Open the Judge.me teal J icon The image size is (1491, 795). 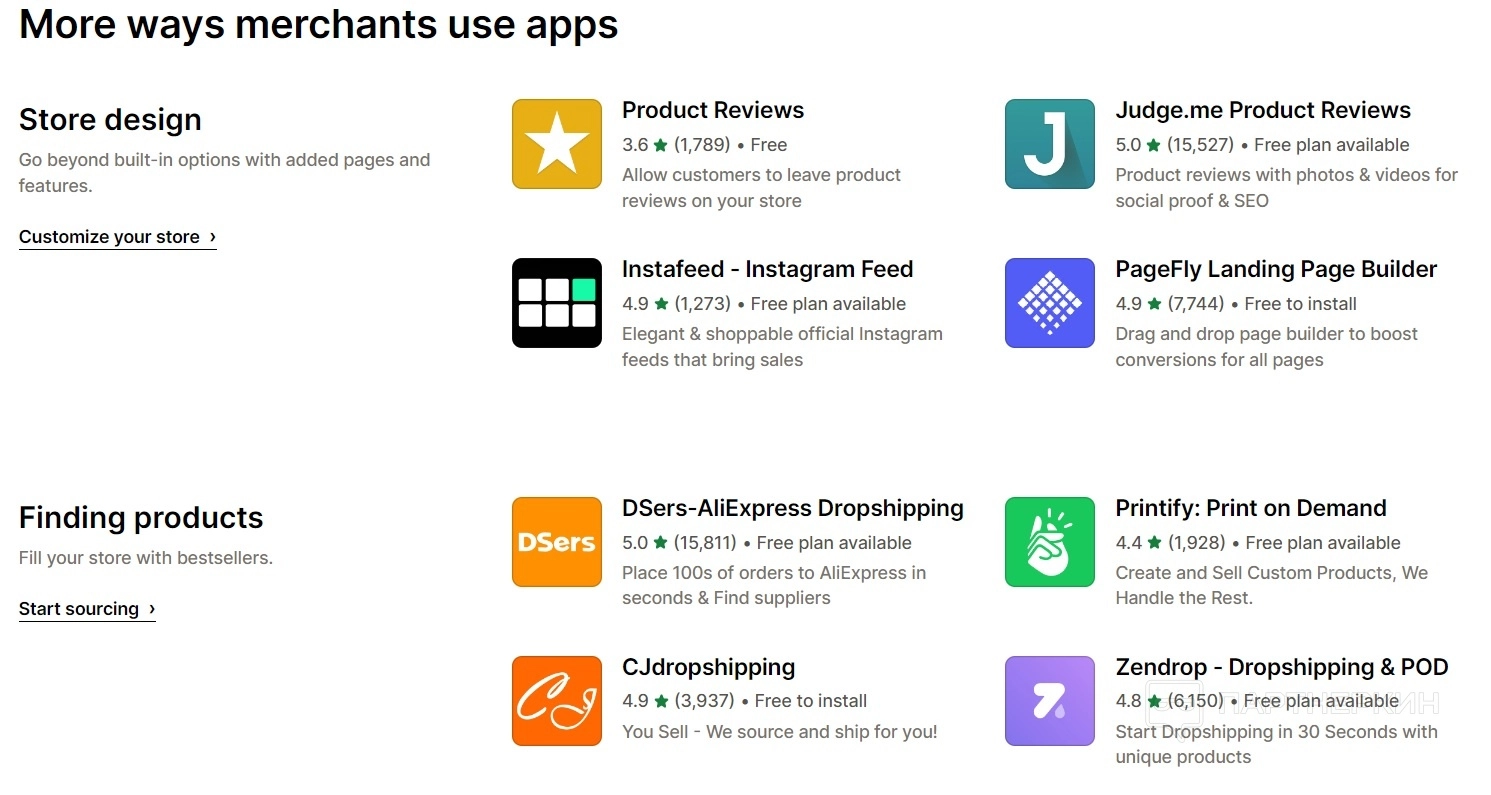pos(1049,144)
